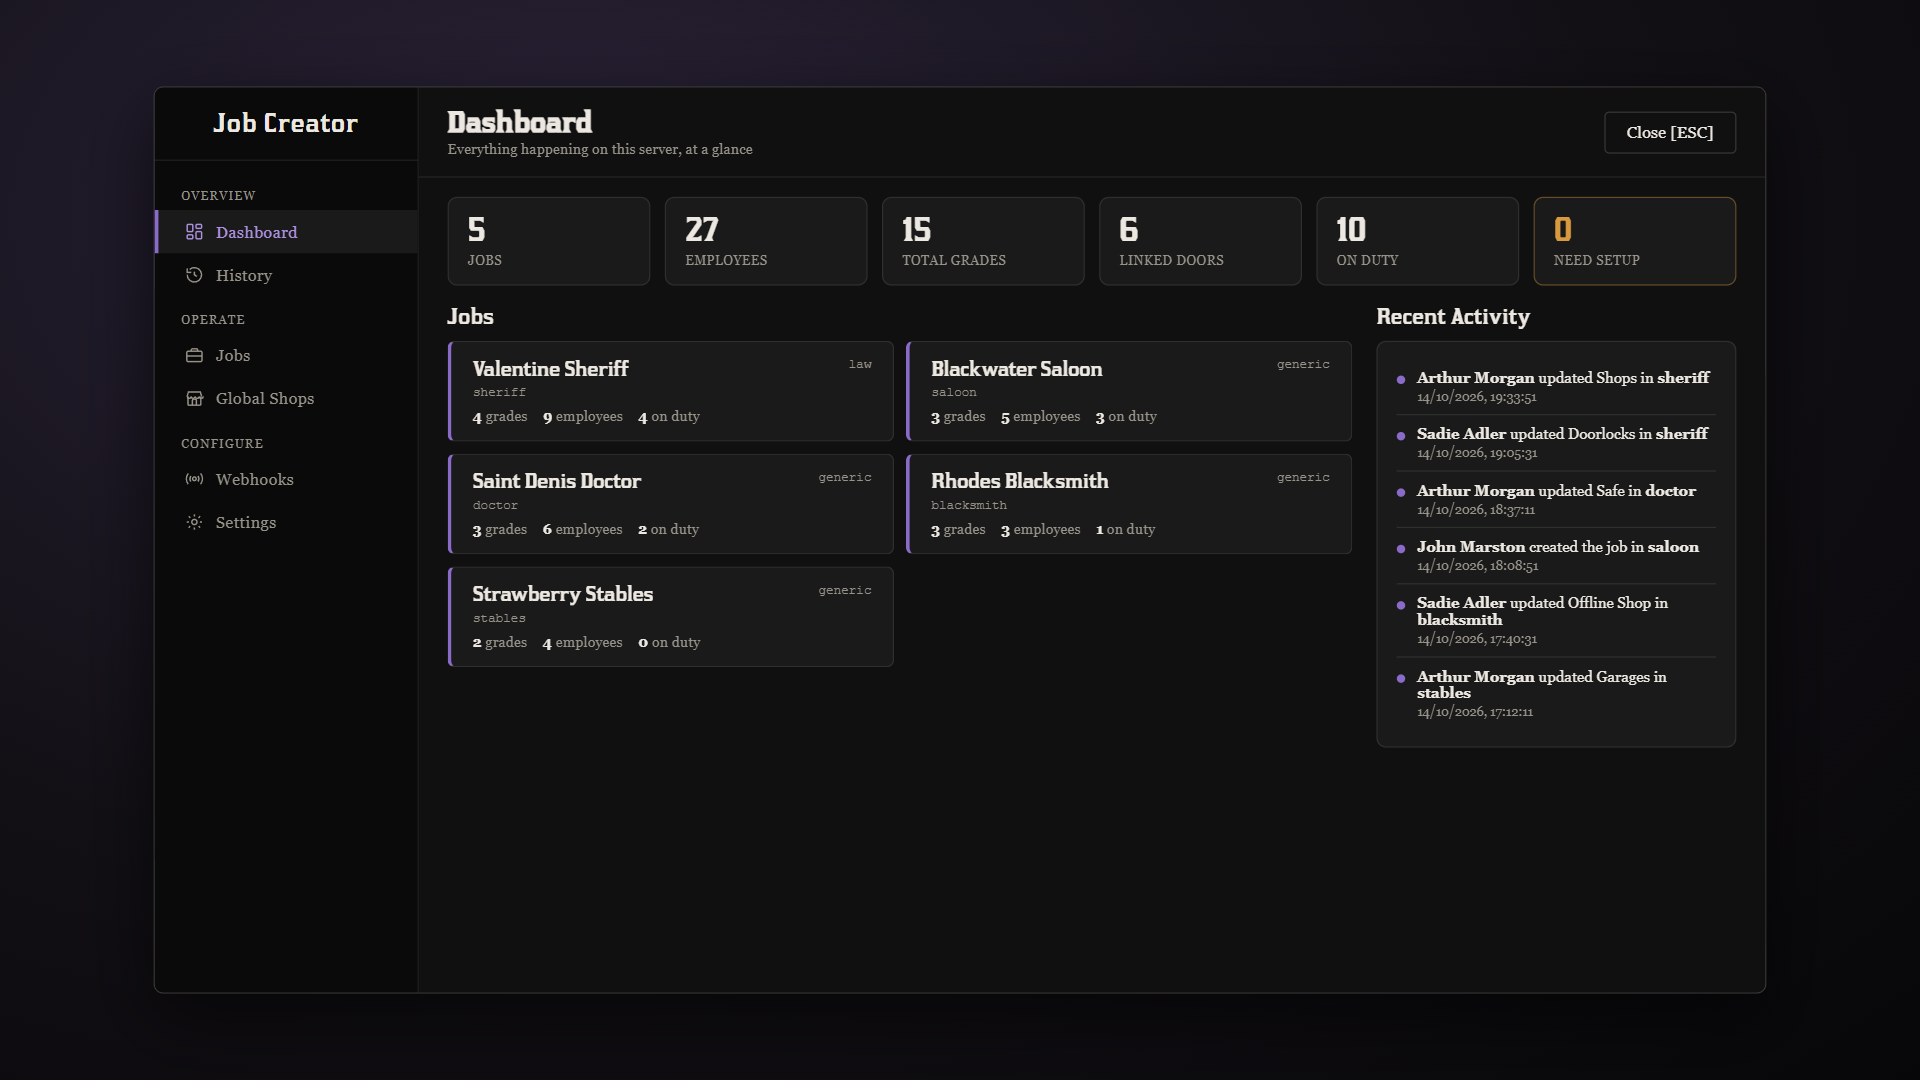
Task: Select the 0 Need Setup tile
Action: click(x=1635, y=241)
